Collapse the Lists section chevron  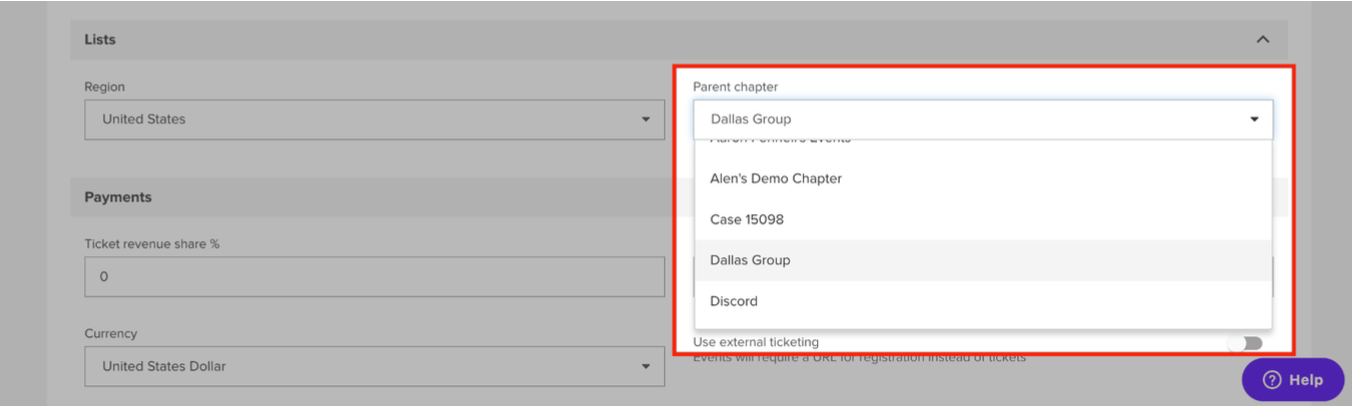(x=1262, y=40)
